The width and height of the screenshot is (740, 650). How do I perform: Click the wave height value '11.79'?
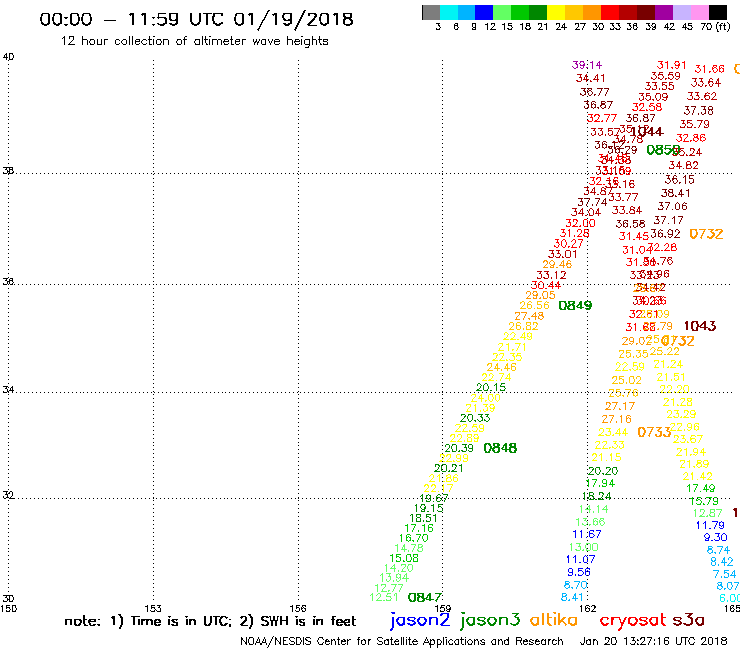(710, 525)
